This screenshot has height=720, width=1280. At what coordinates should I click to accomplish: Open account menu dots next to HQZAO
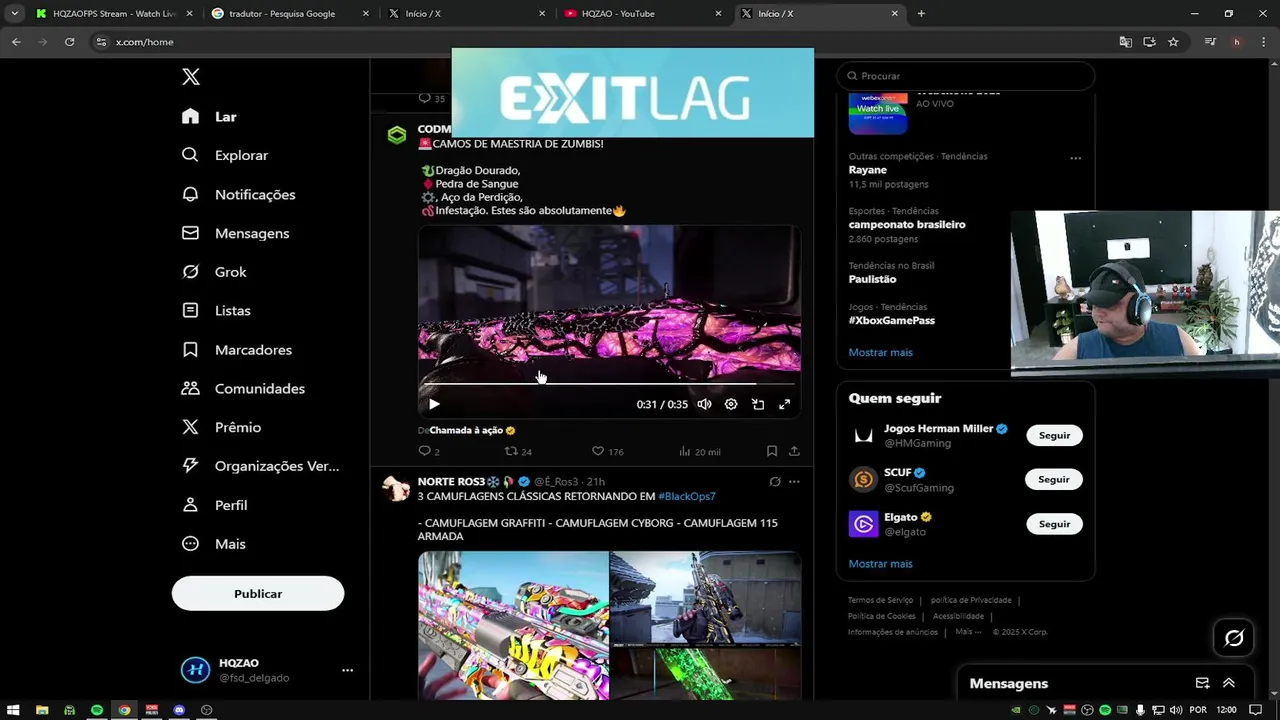(x=347, y=670)
